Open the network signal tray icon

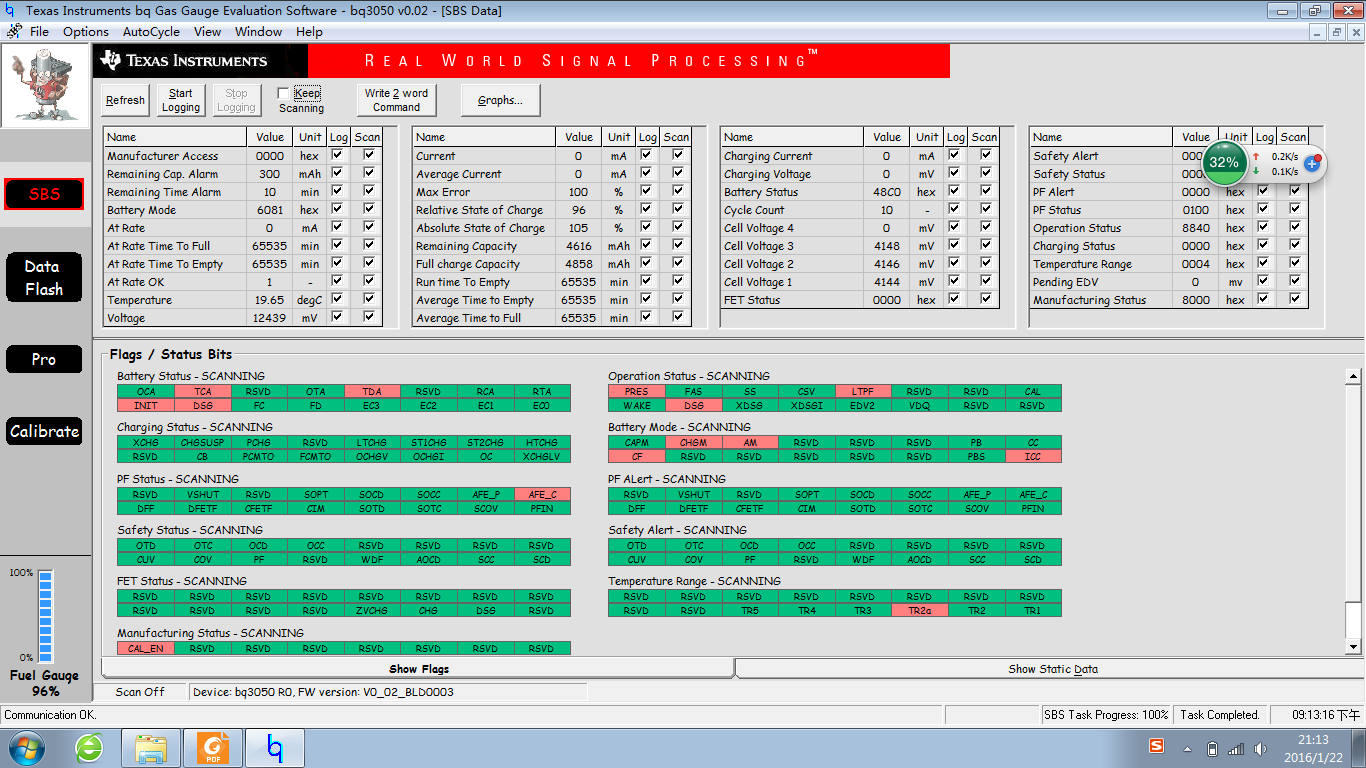1236,748
